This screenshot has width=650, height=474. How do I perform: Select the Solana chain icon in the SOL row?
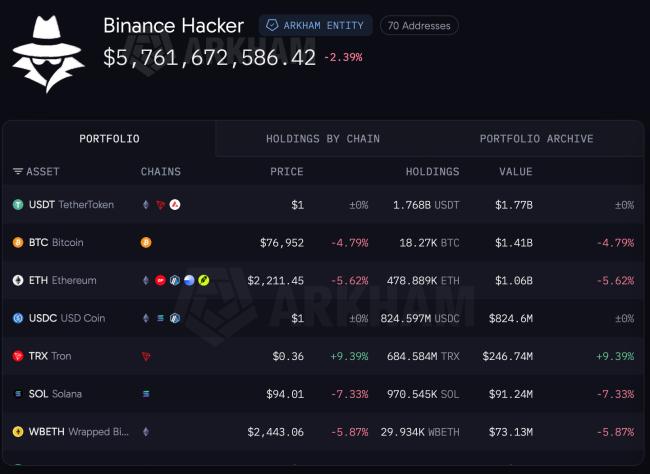146,394
